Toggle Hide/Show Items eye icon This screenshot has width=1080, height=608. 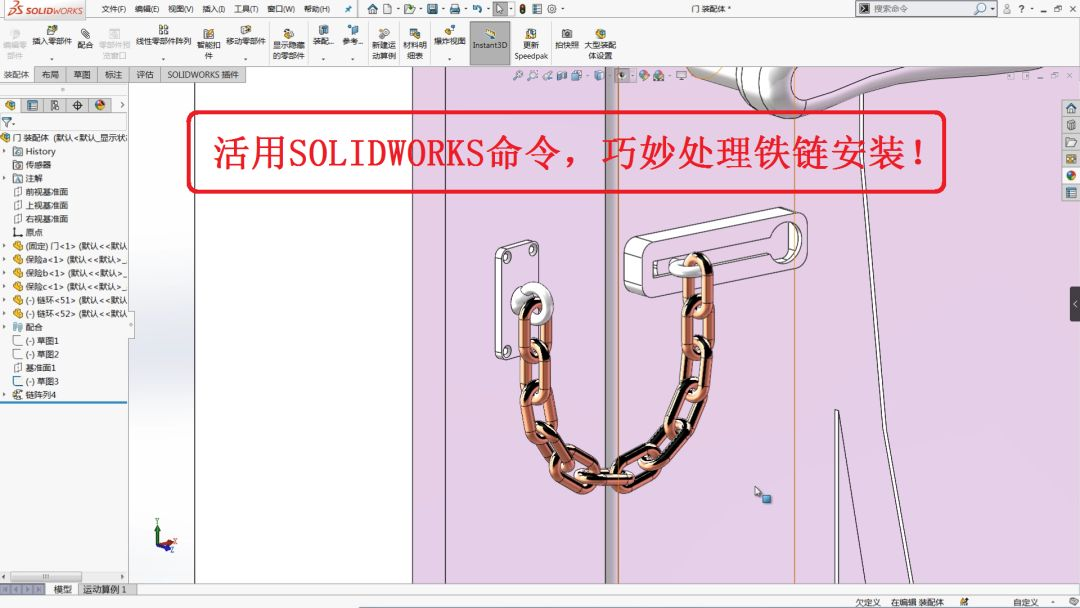pyautogui.click(x=622, y=75)
